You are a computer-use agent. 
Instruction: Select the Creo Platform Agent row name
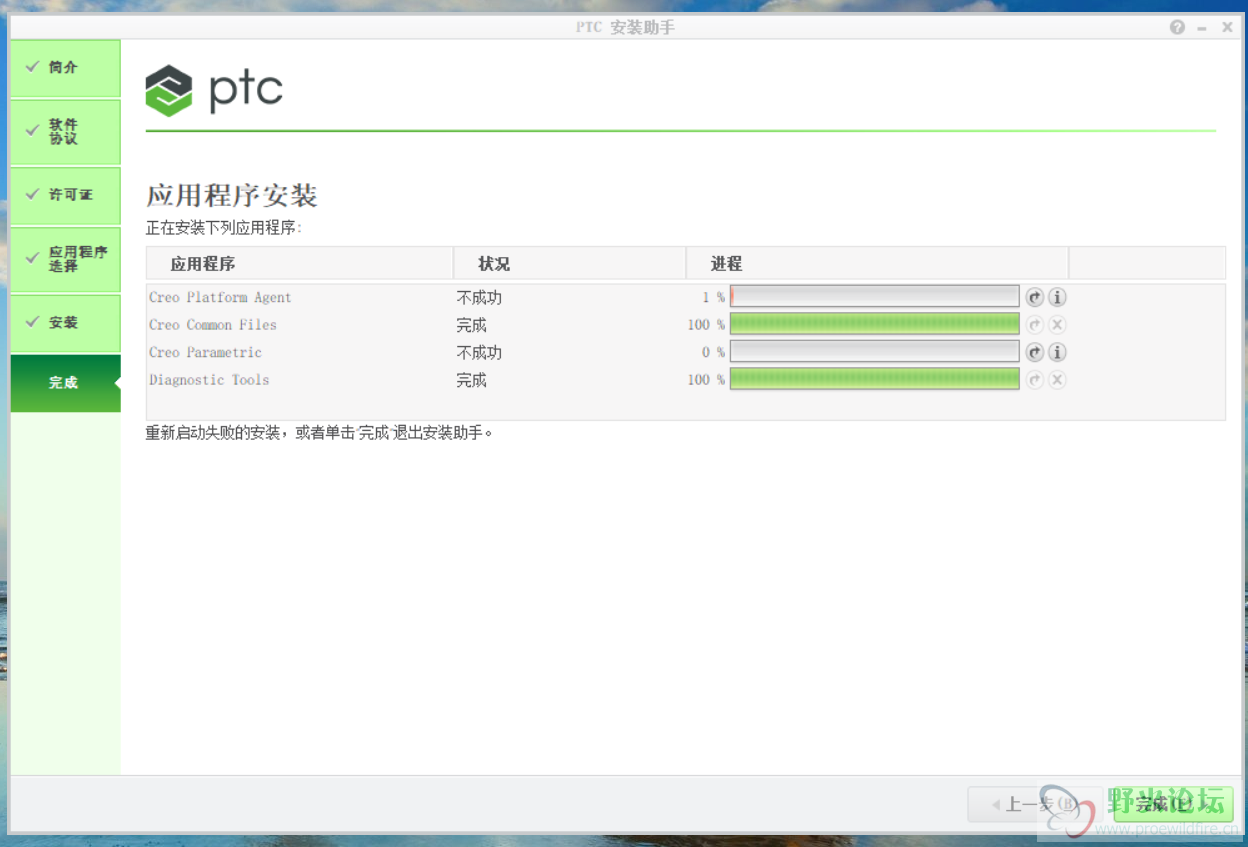pyautogui.click(x=220, y=297)
